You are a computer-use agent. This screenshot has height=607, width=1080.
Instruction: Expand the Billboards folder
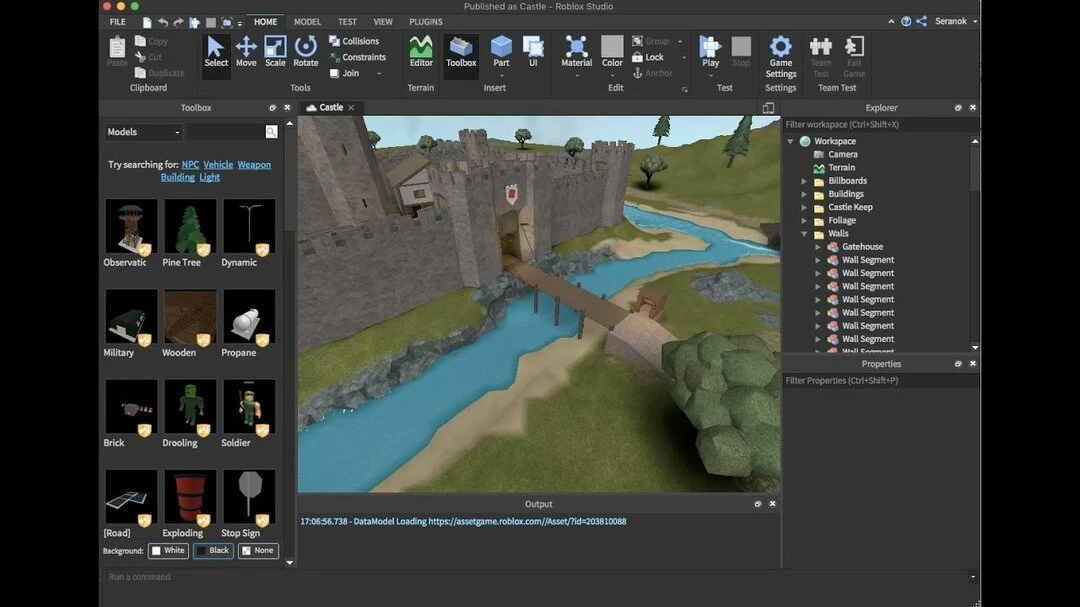(804, 181)
